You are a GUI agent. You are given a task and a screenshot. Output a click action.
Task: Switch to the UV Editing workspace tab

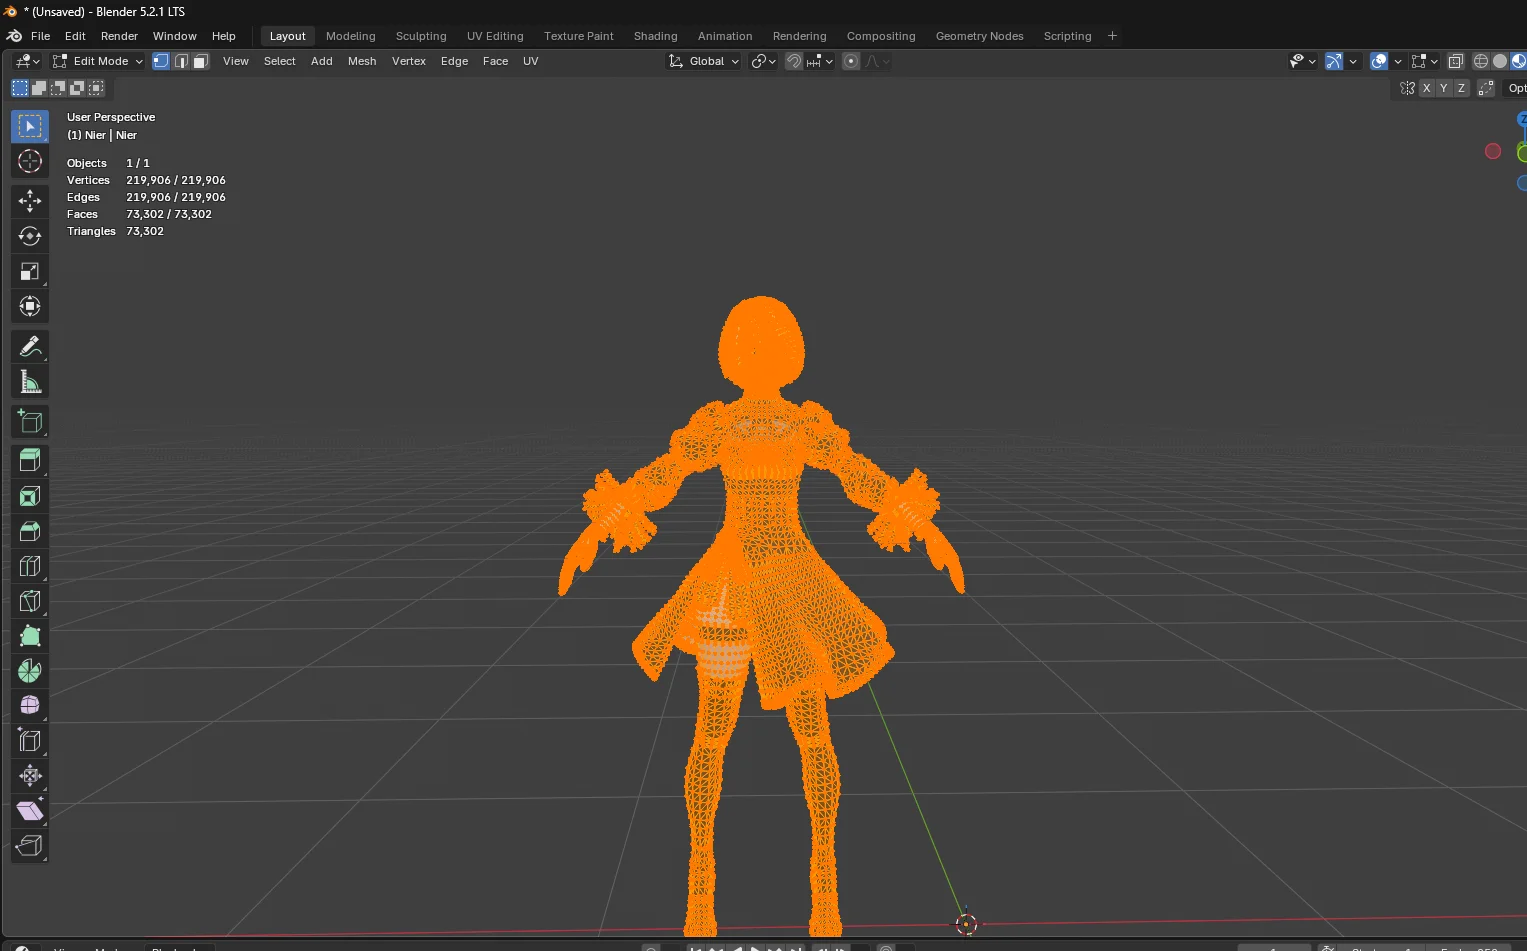[x=495, y=36]
